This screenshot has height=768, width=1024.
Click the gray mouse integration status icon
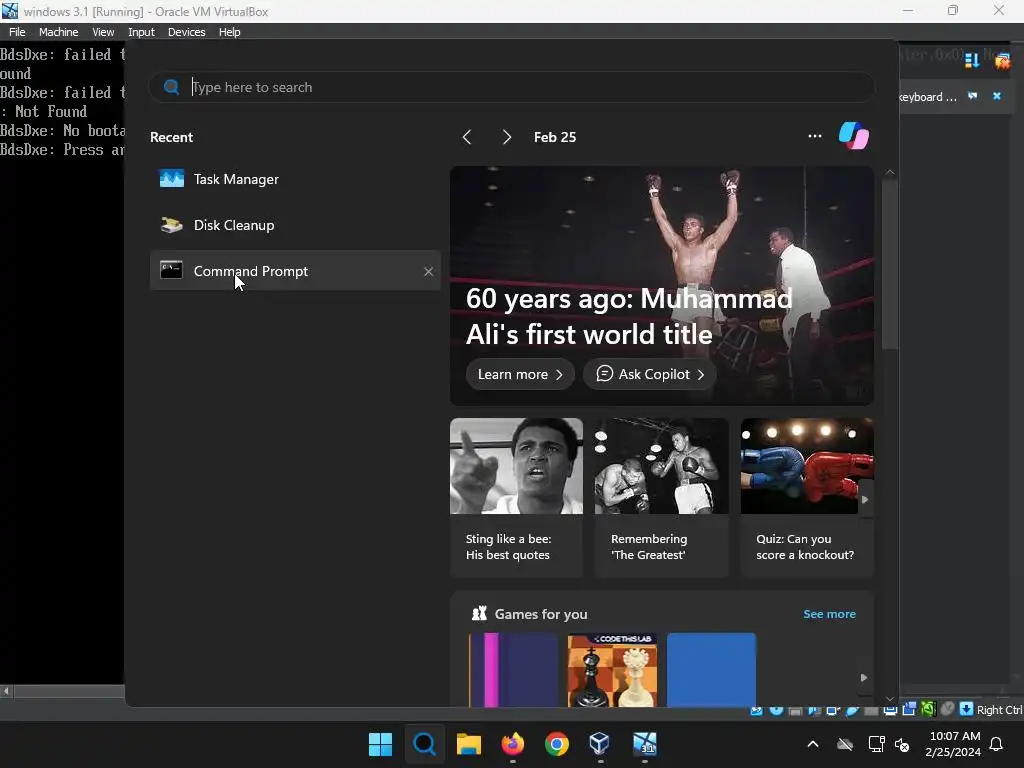coord(948,709)
